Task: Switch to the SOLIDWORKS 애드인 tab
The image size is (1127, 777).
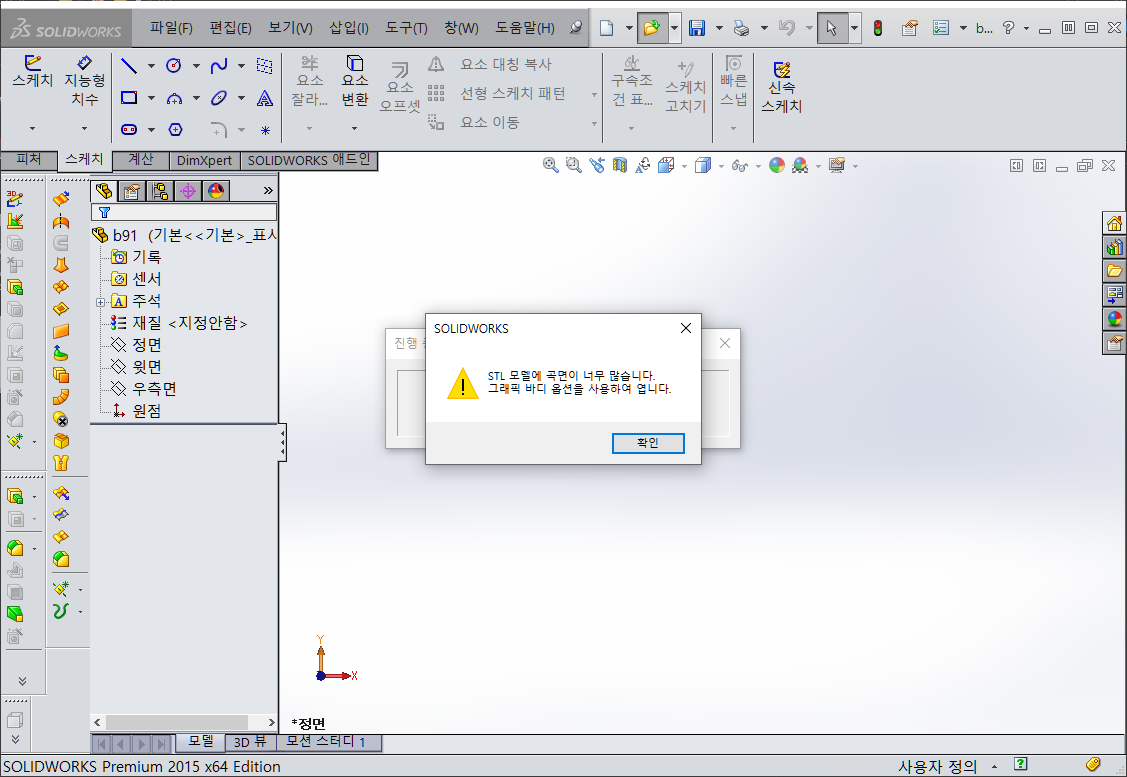Action: click(308, 160)
